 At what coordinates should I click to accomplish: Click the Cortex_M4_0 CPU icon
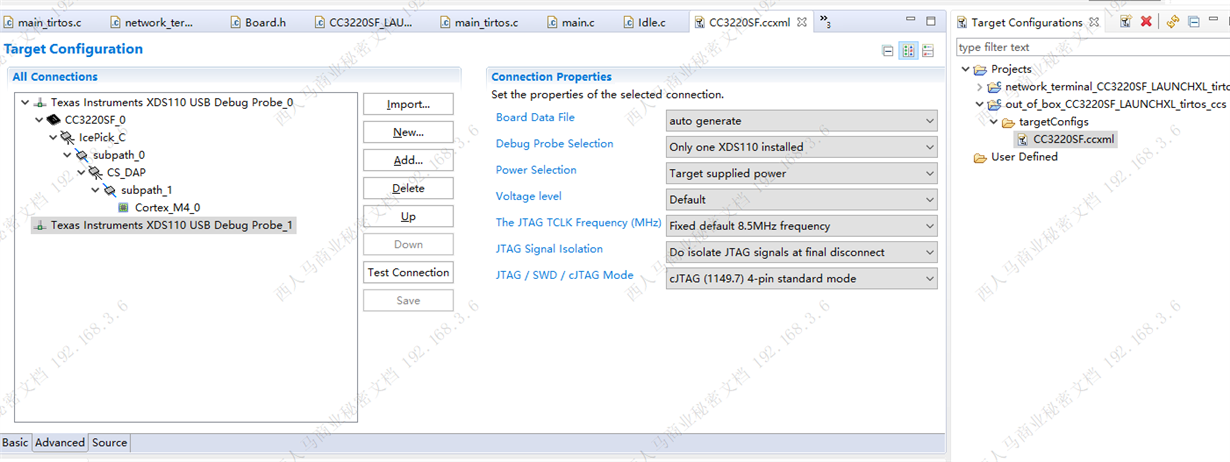124,208
